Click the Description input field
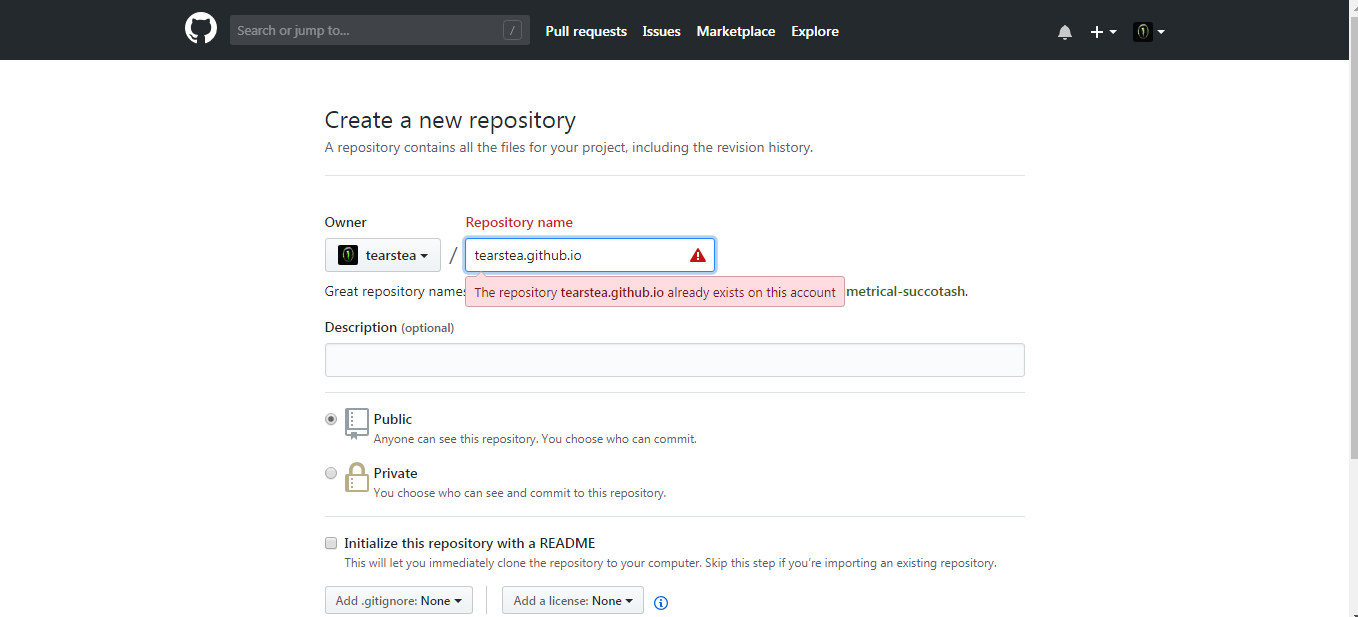This screenshot has height=617, width=1358. coord(675,360)
